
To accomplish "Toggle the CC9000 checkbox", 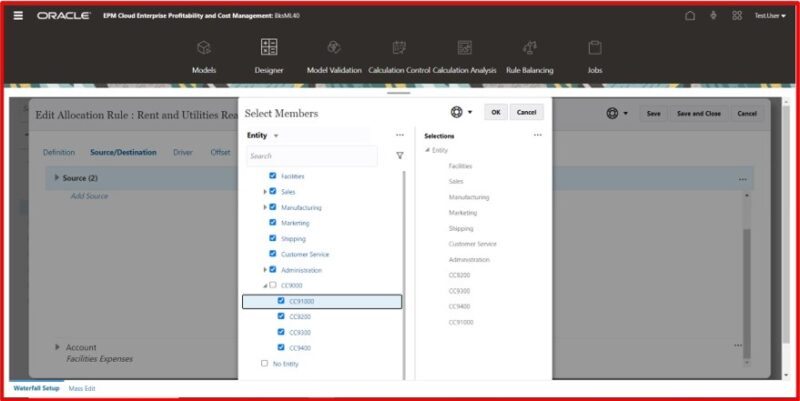I will (x=273, y=285).
